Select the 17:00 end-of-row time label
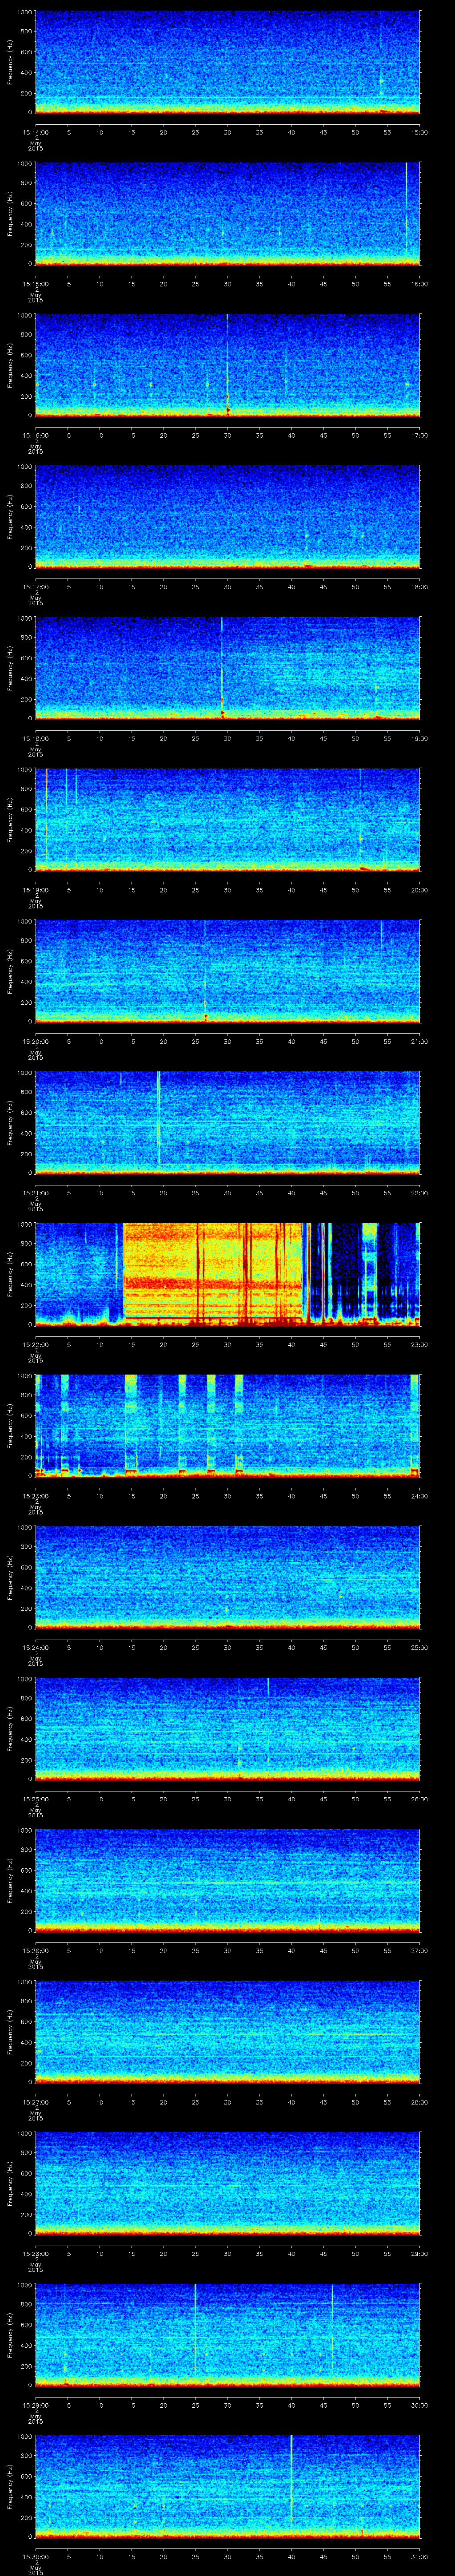Screen dimensions: 455x2576 coord(419,435)
